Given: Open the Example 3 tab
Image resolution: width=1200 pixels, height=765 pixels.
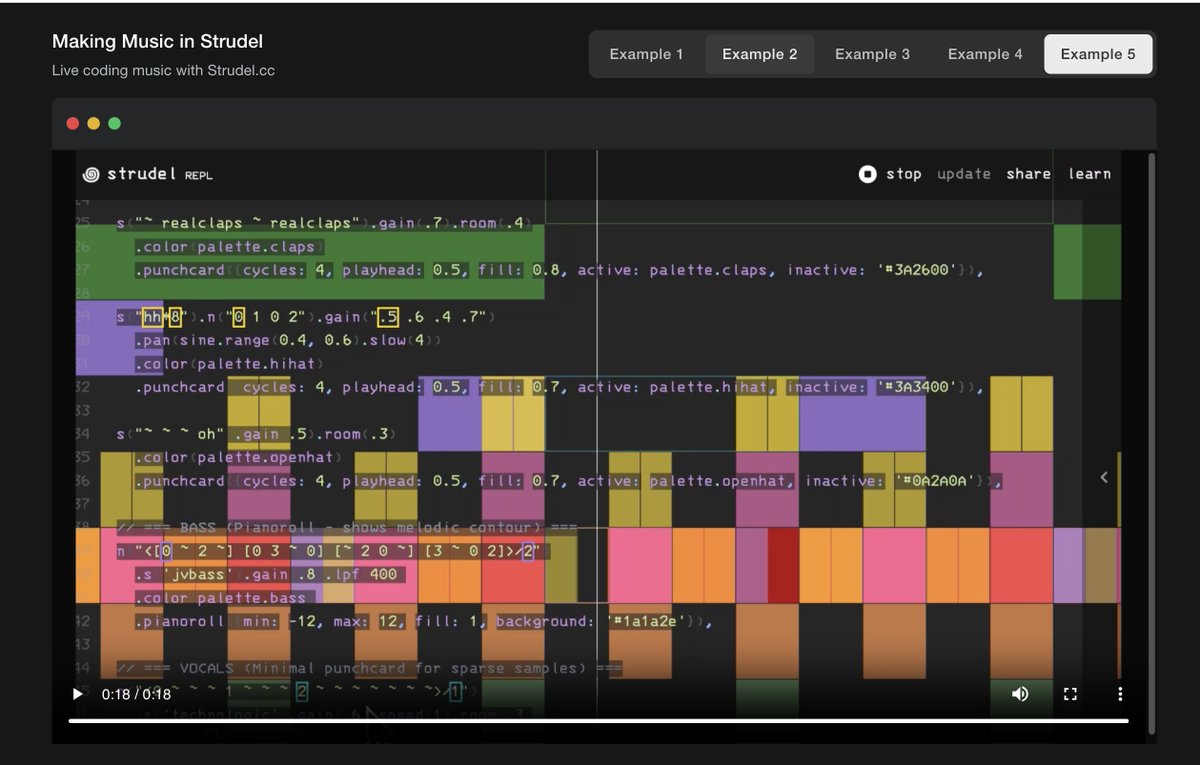Looking at the screenshot, I should click(872, 54).
